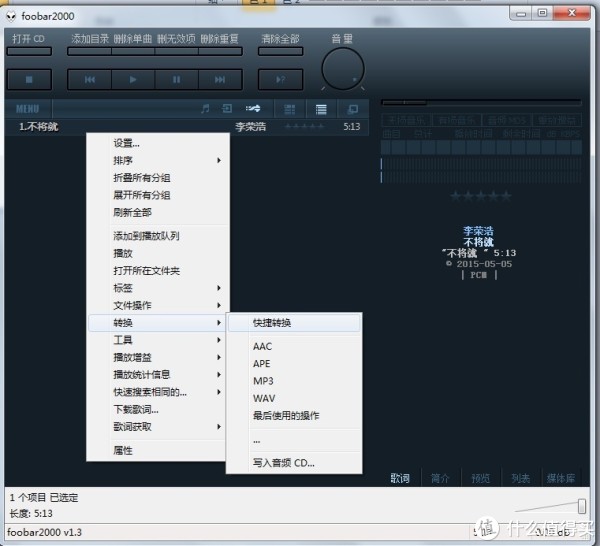Switch to the 歌词 tab

400,478
